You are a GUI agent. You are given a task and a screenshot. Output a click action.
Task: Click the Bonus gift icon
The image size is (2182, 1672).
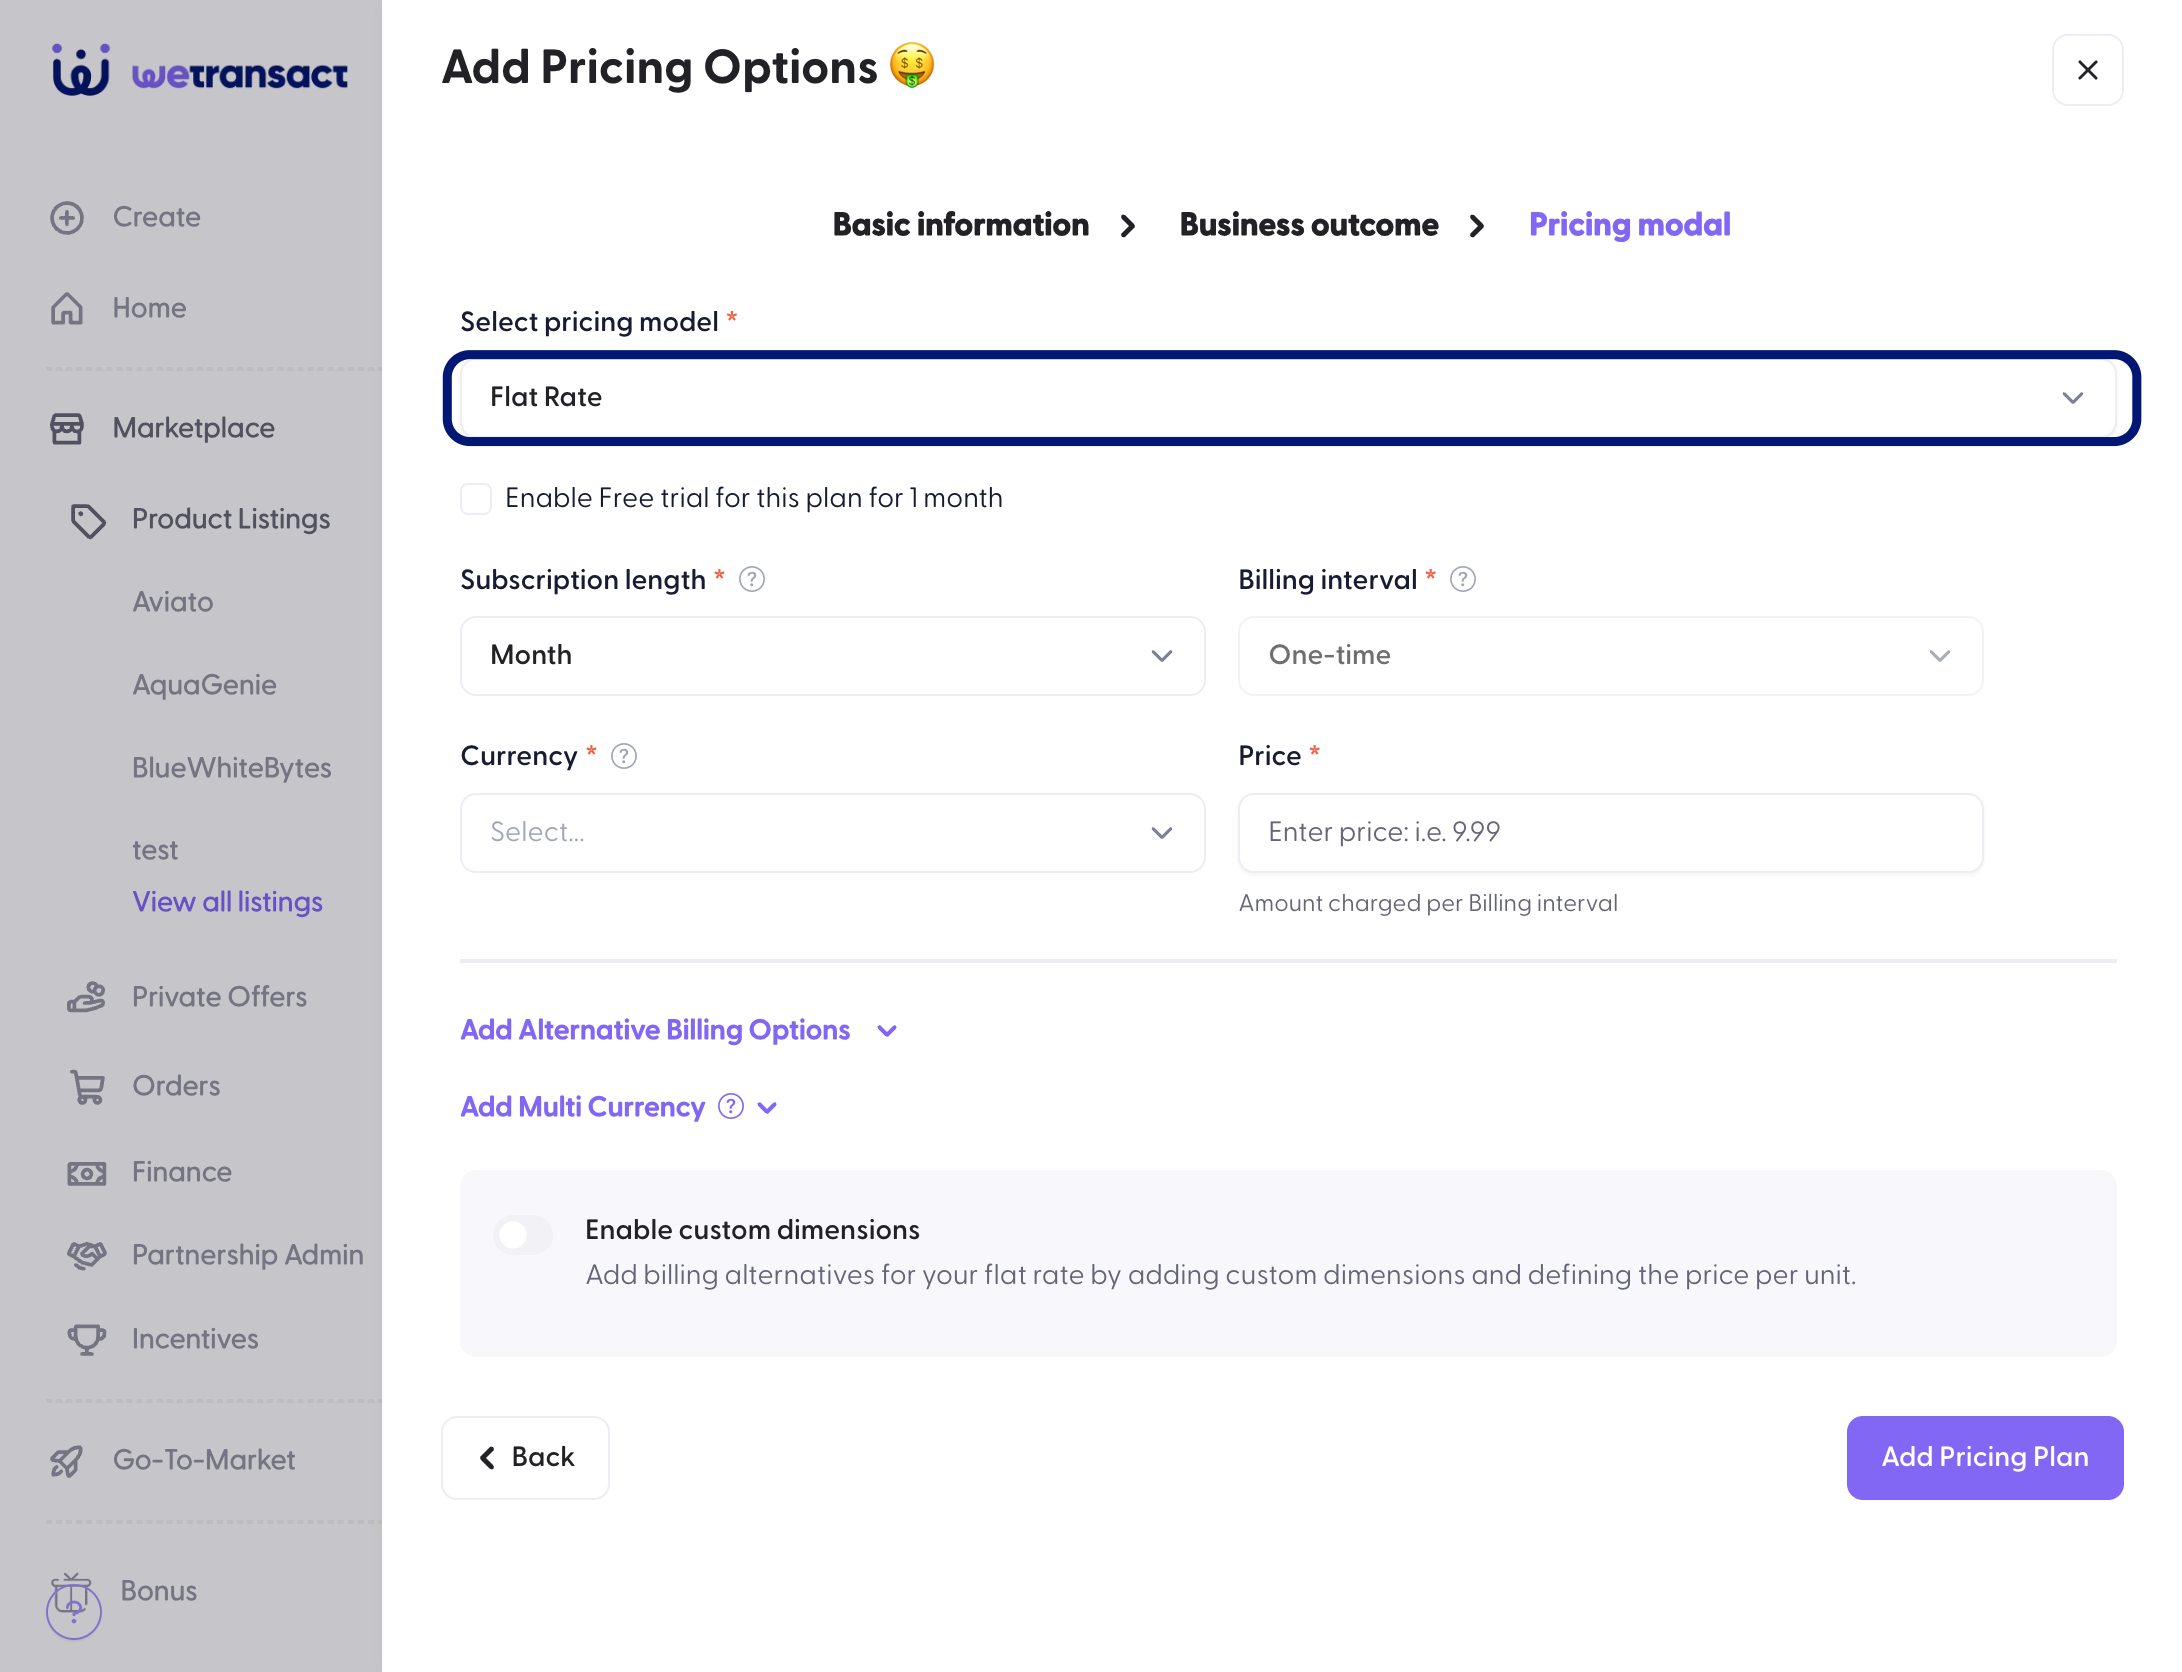coord(72,1595)
